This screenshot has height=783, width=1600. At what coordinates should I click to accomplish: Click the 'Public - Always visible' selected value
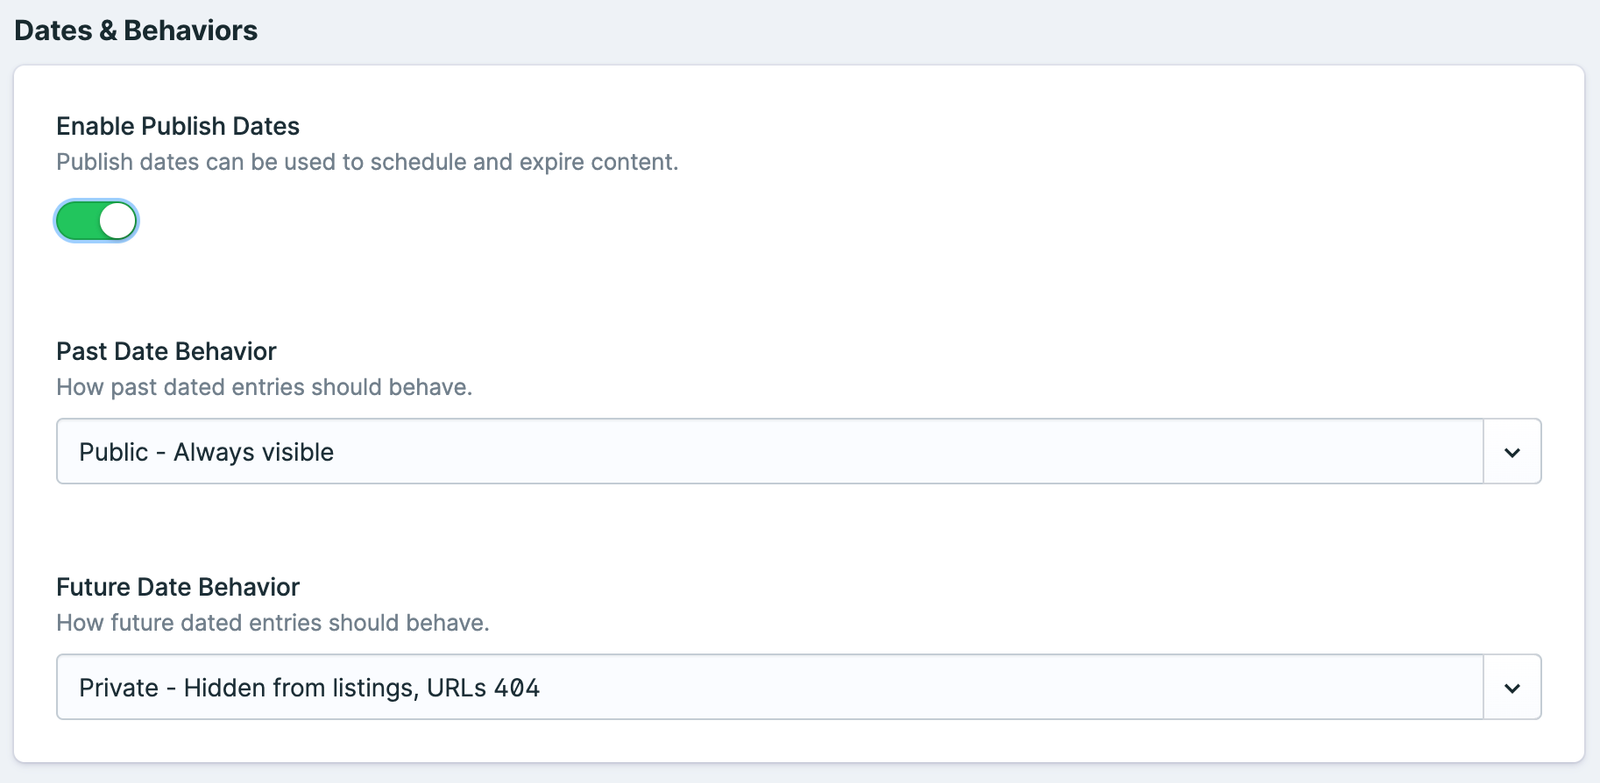[206, 452]
